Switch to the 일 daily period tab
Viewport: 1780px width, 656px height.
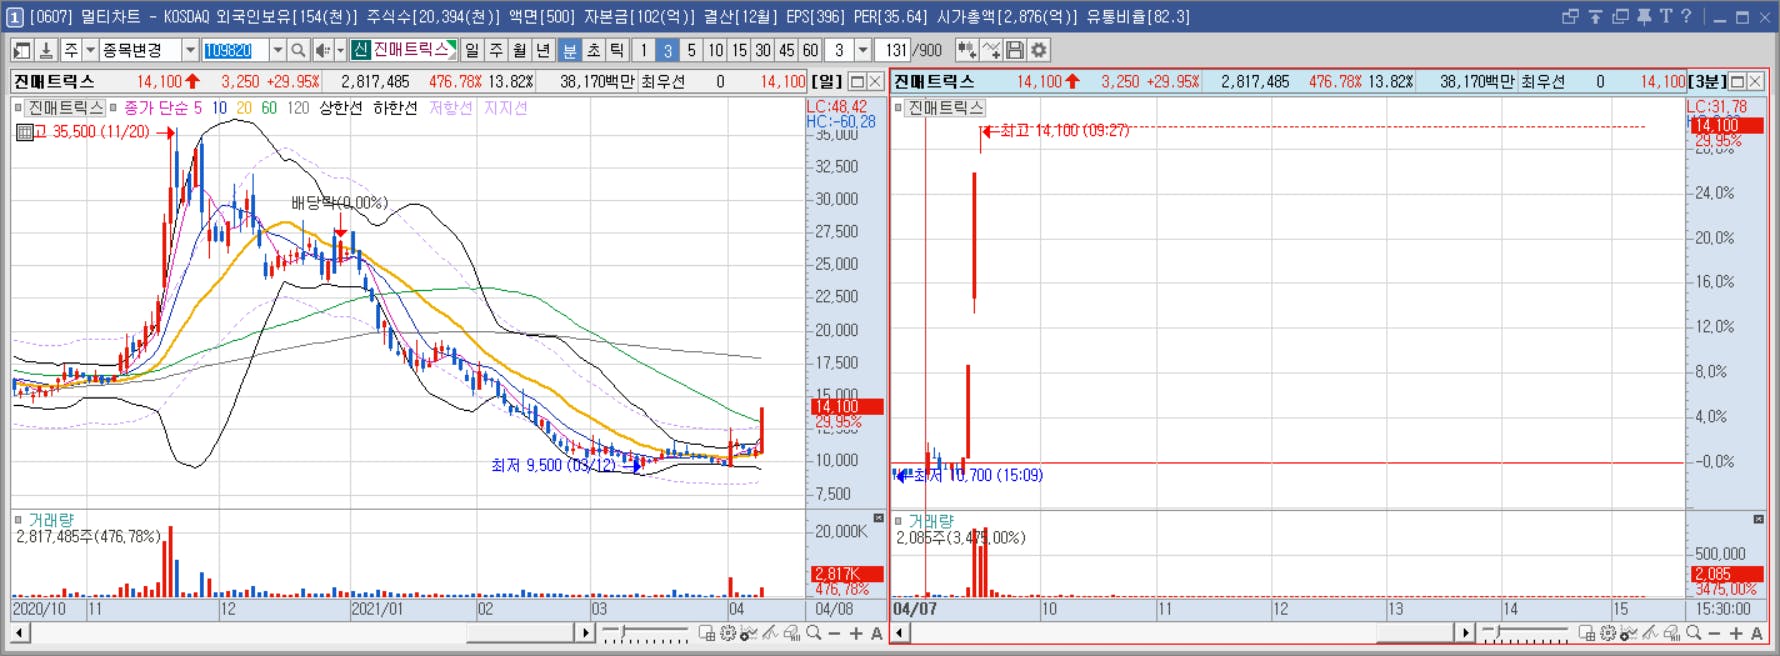(472, 50)
